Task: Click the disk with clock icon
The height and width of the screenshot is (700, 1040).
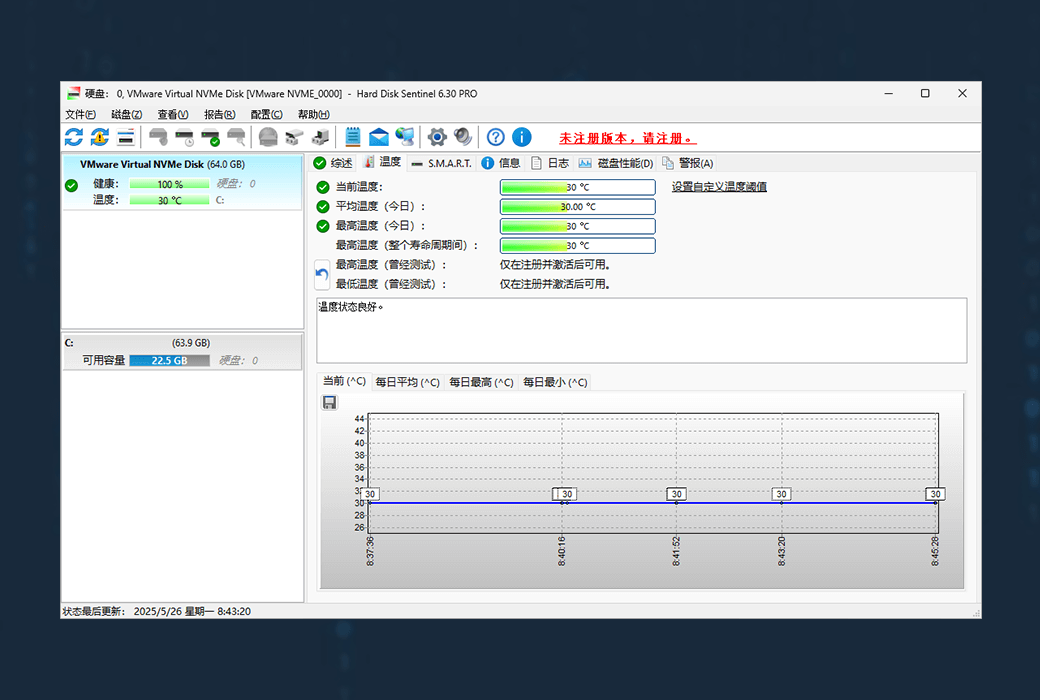Action: coord(184,137)
